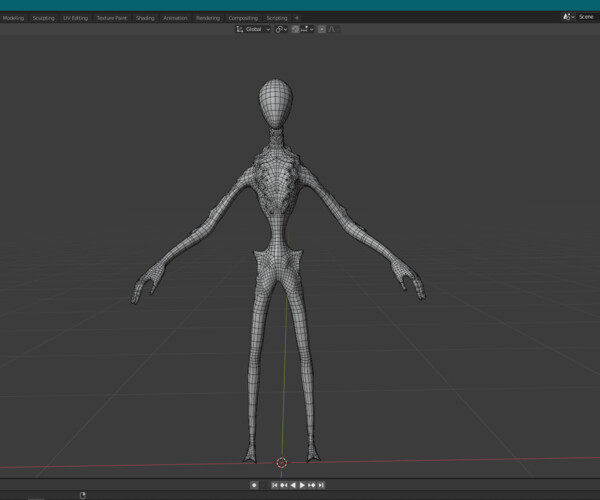Switch to the Sculpting workspace tab
The height and width of the screenshot is (500, 600).
coord(43,18)
